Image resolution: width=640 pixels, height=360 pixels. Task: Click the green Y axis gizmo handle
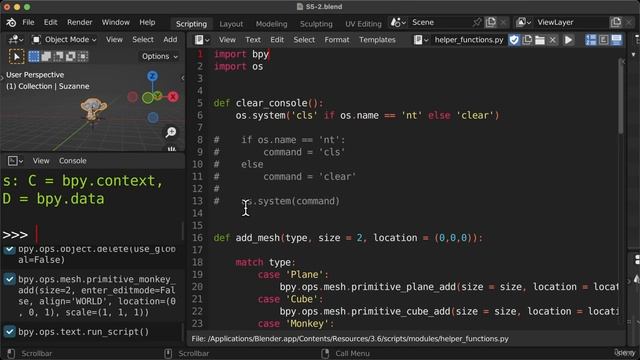pos(147,98)
